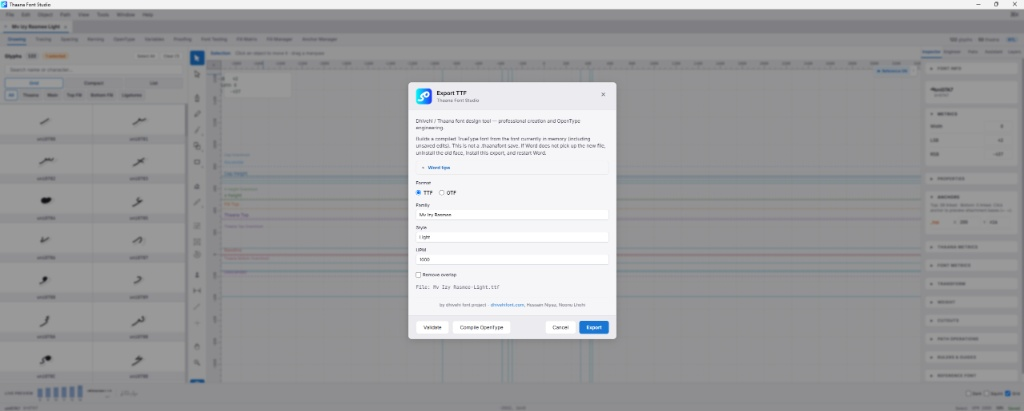Click the Validate button
The width and height of the screenshot is (1024, 411).
432,327
